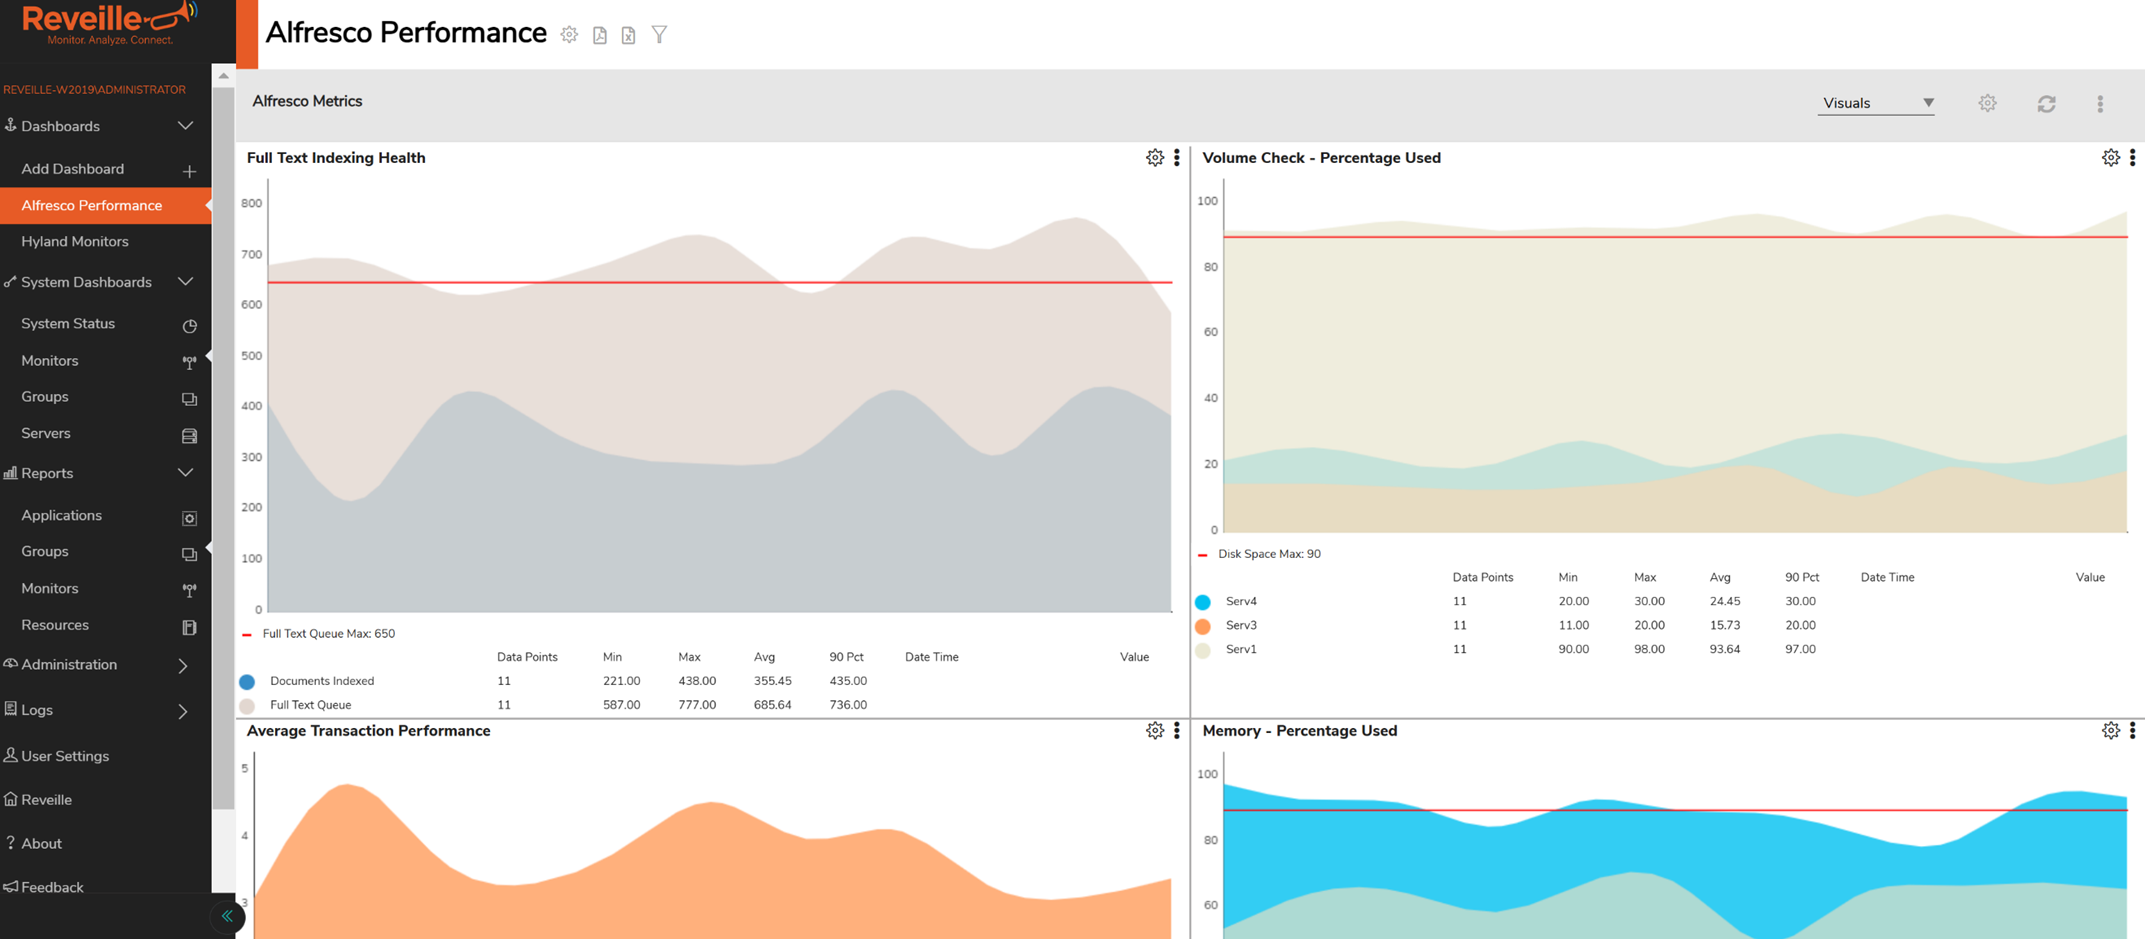Click the Reveille logo
Screen dimensions: 2145x939
point(108,24)
